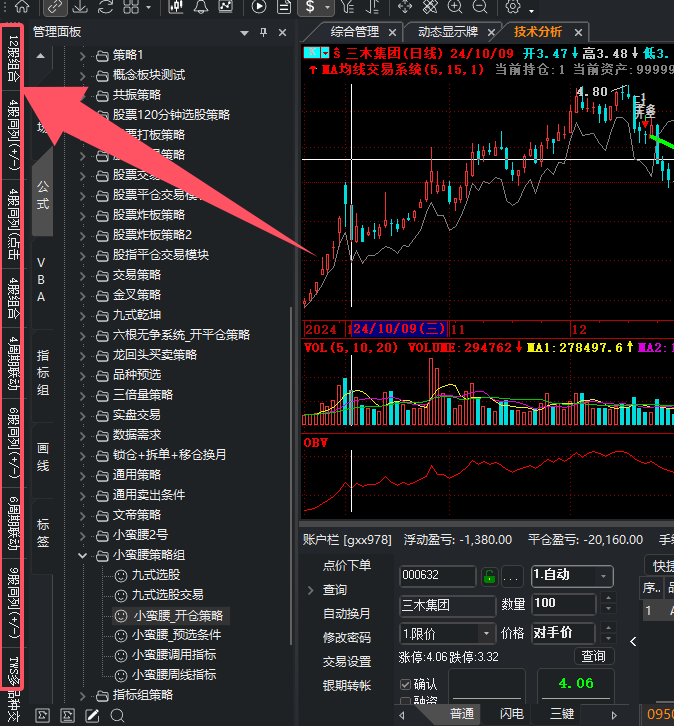Open the settings gear in toolbar
The width and height of the screenshot is (674, 726).
pyautogui.click(x=512, y=6)
